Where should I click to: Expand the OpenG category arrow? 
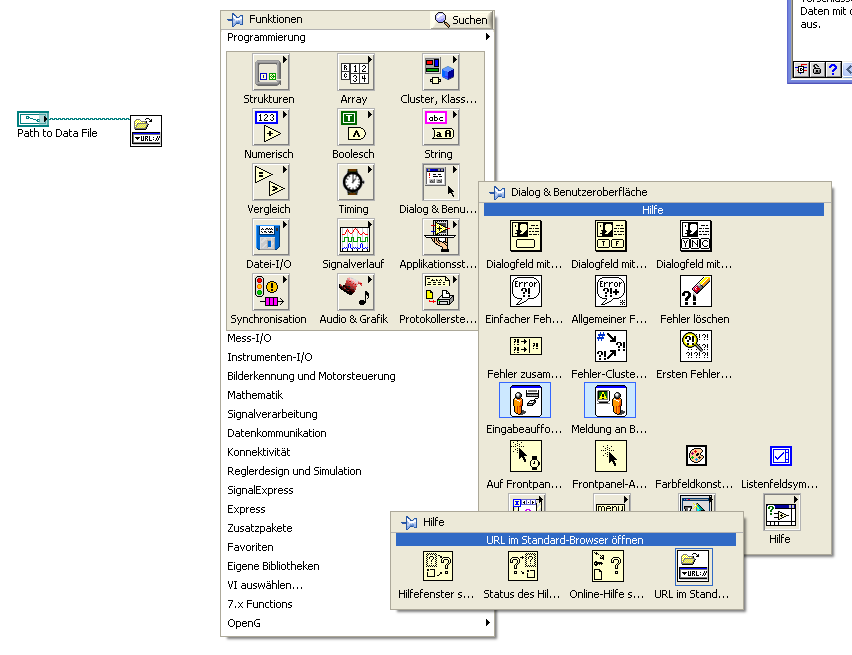tap(487, 623)
